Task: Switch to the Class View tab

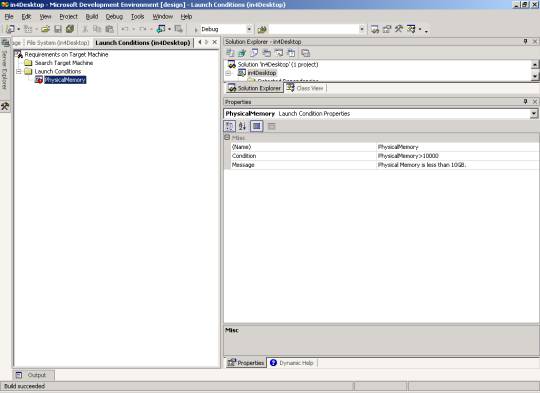Action: tap(305, 88)
